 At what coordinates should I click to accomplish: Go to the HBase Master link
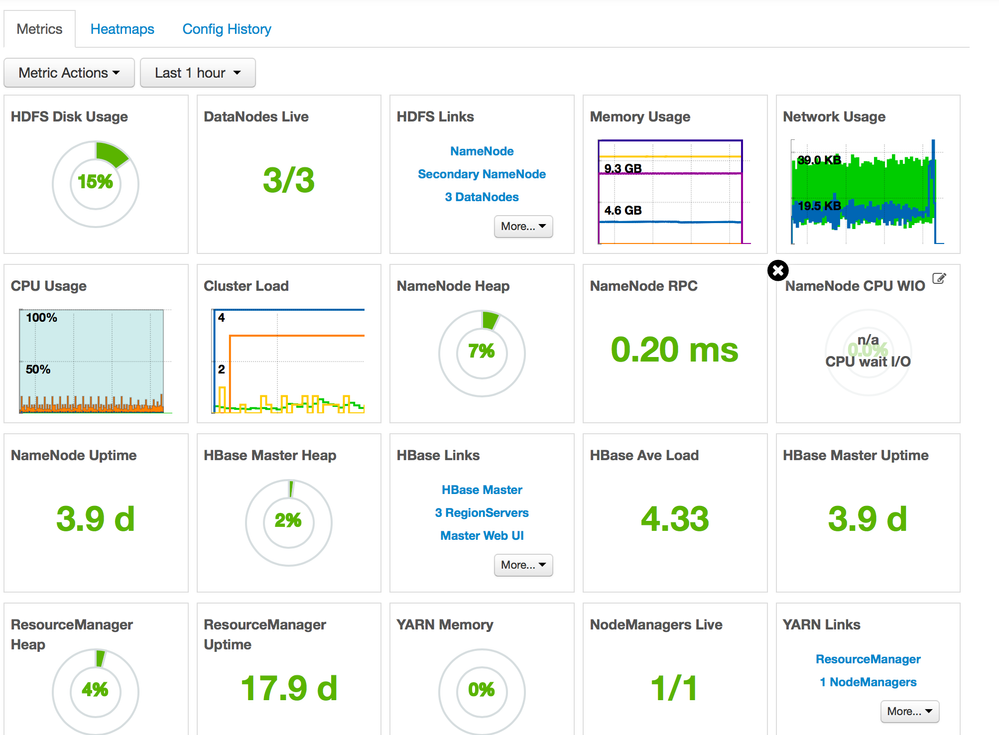pos(482,490)
